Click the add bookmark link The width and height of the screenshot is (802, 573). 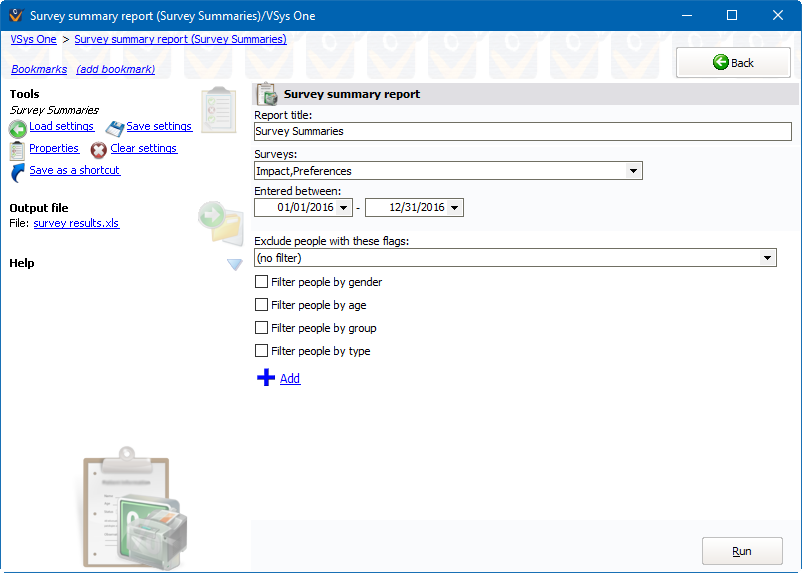[116, 69]
